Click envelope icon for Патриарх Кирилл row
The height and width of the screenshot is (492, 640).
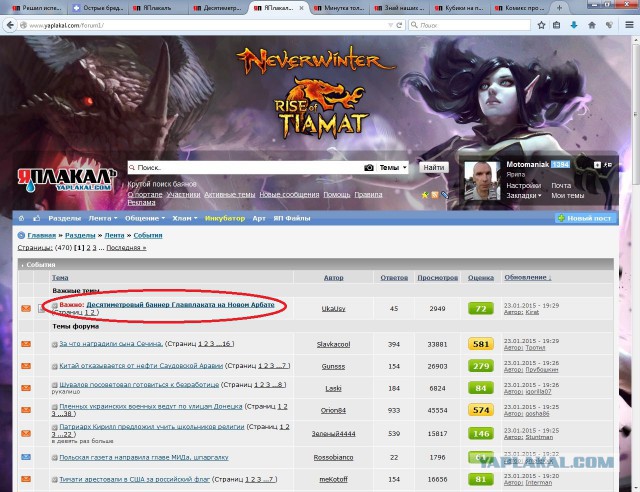[26, 433]
